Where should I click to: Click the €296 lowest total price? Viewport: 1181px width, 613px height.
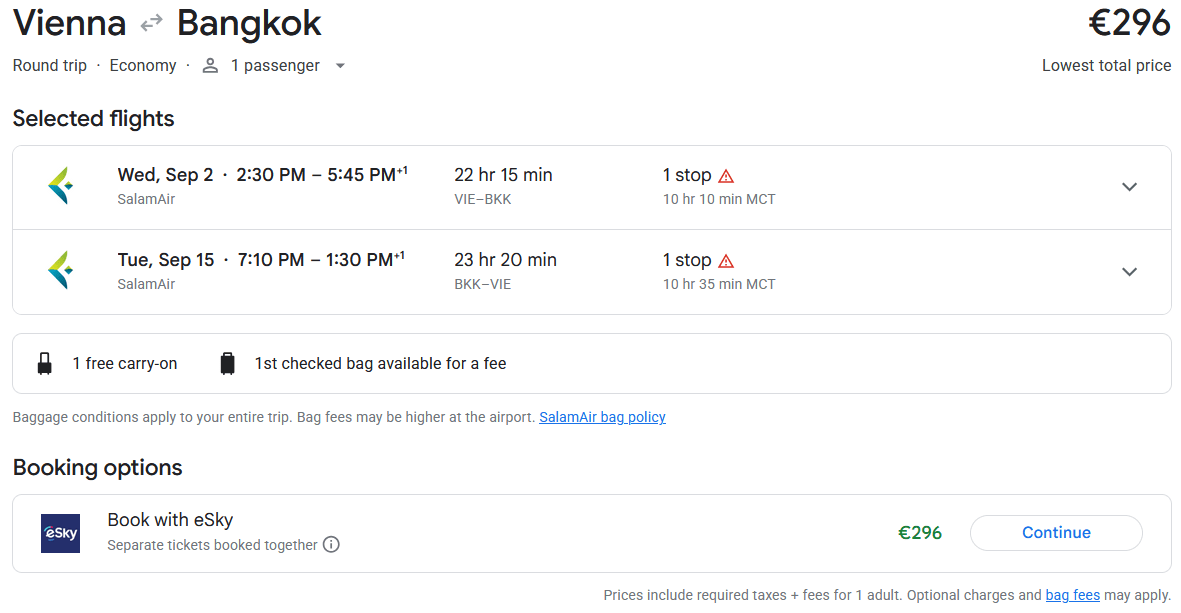pyautogui.click(x=1129, y=23)
